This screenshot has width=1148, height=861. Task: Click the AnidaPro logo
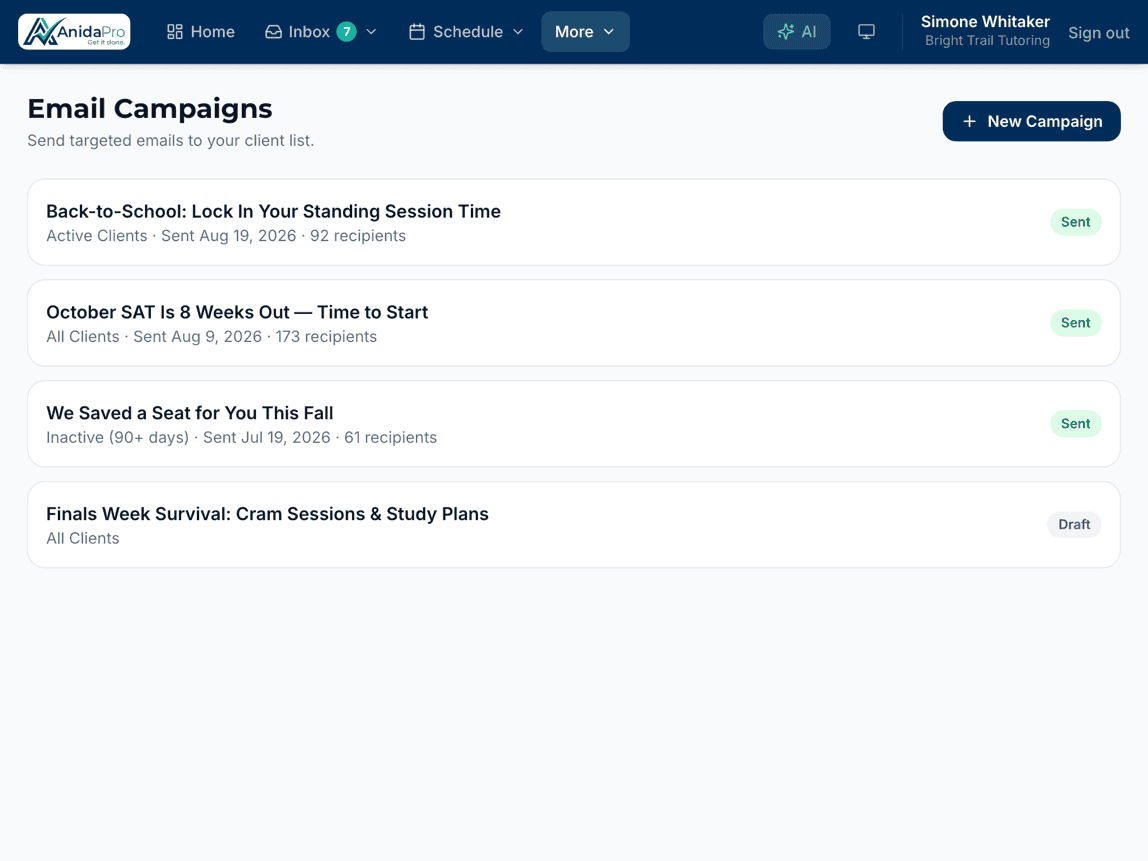point(74,31)
